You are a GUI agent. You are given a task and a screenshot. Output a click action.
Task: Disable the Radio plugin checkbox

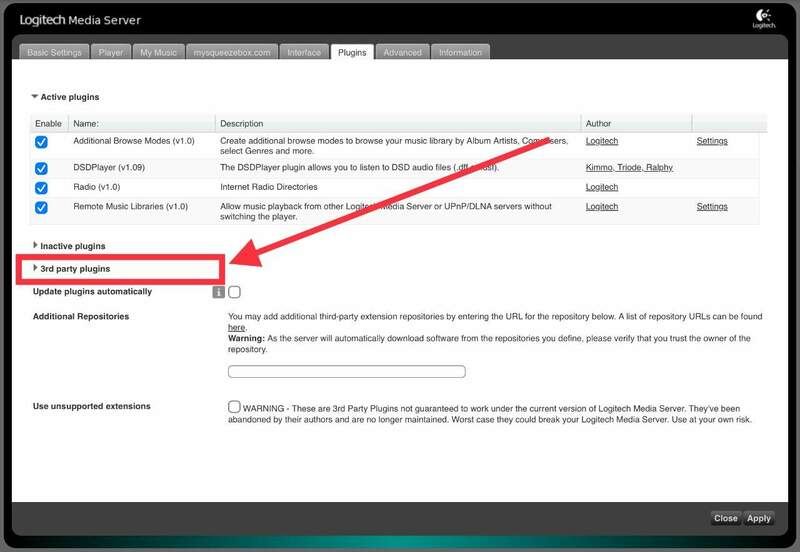pos(41,187)
